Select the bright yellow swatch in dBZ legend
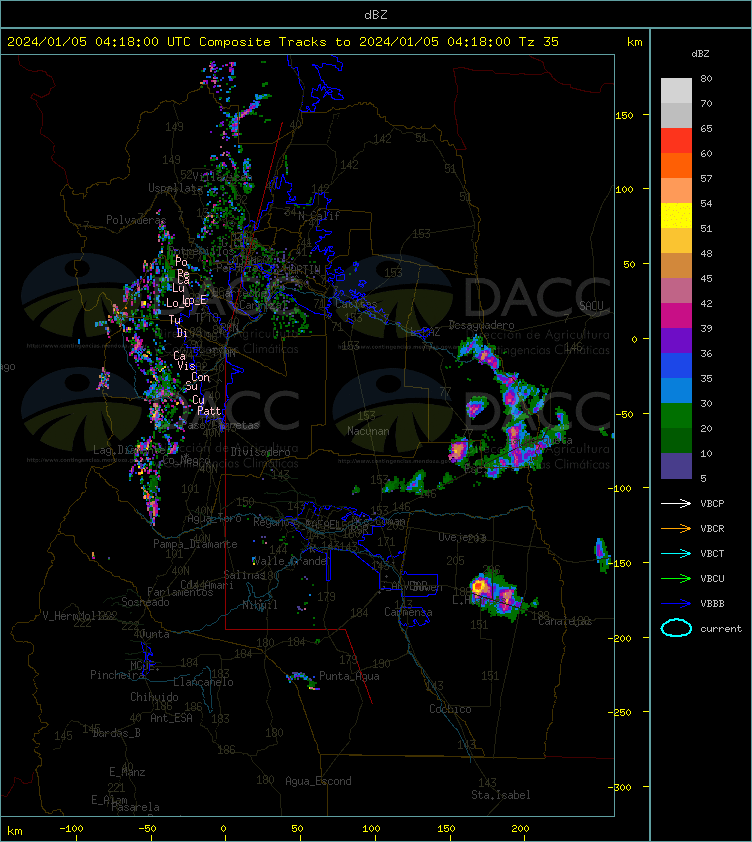The height and width of the screenshot is (842, 752). [676, 216]
